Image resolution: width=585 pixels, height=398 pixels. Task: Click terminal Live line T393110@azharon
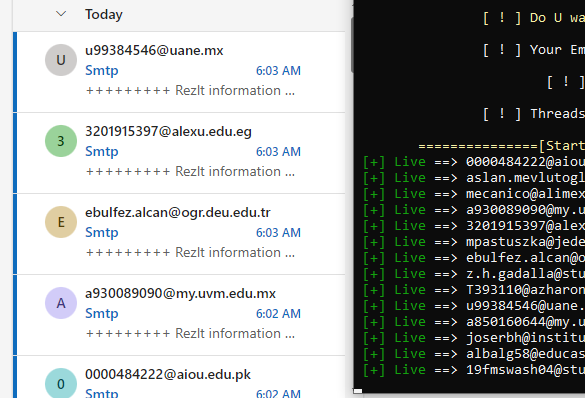474,290
